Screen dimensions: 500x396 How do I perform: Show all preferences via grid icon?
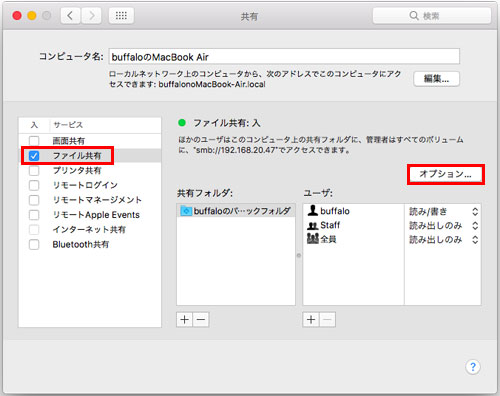pos(121,16)
